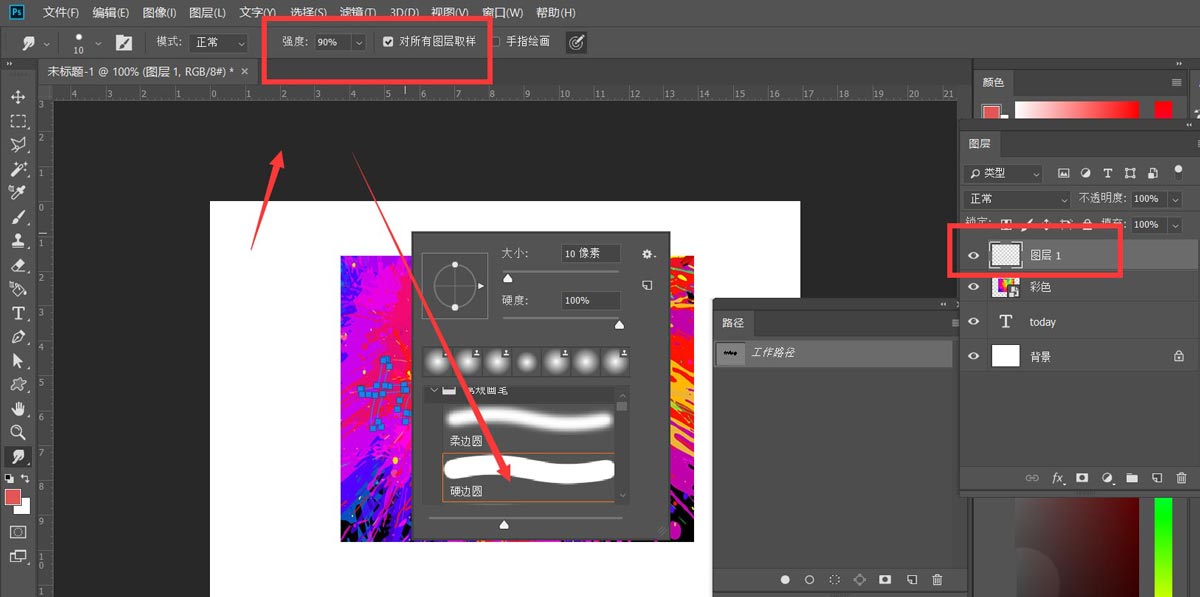This screenshot has height=597, width=1200.
Task: Open 编辑(E) menu
Action: [110, 13]
